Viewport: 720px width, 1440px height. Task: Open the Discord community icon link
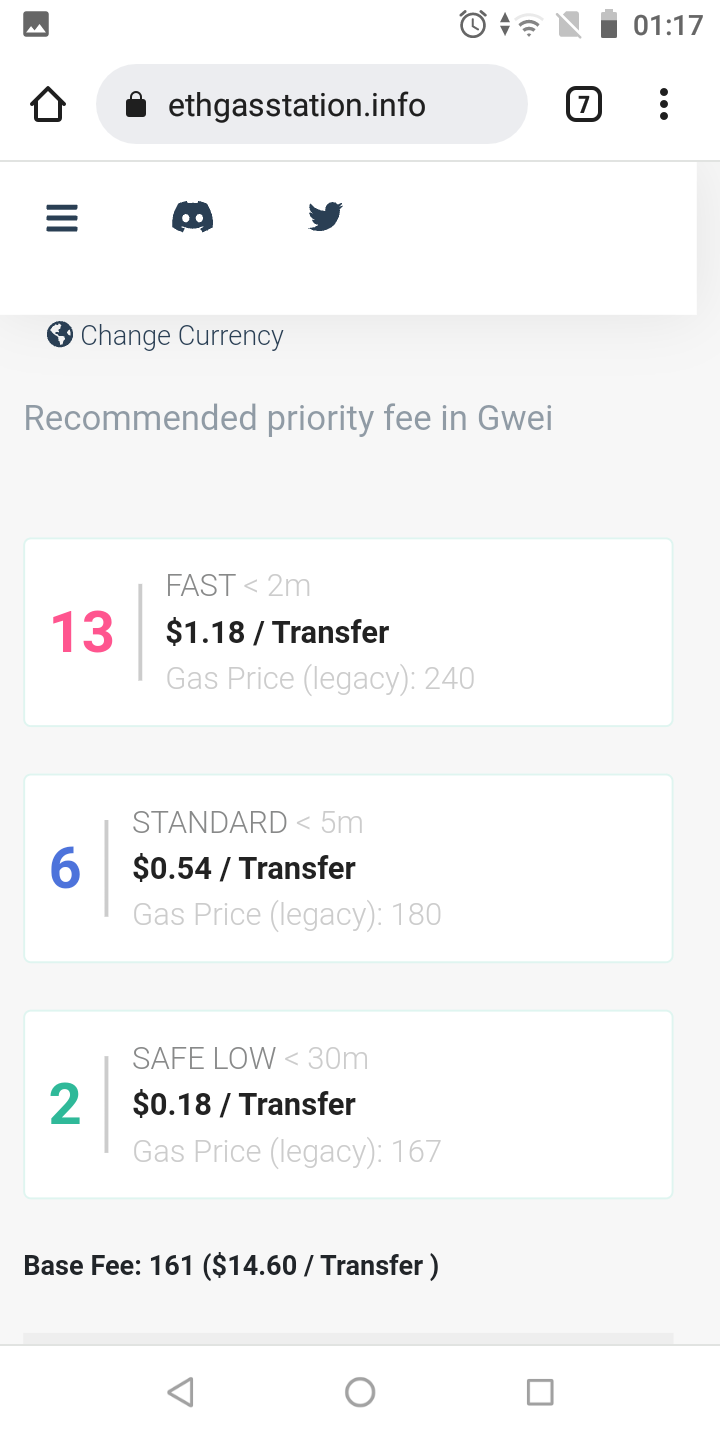click(192, 217)
